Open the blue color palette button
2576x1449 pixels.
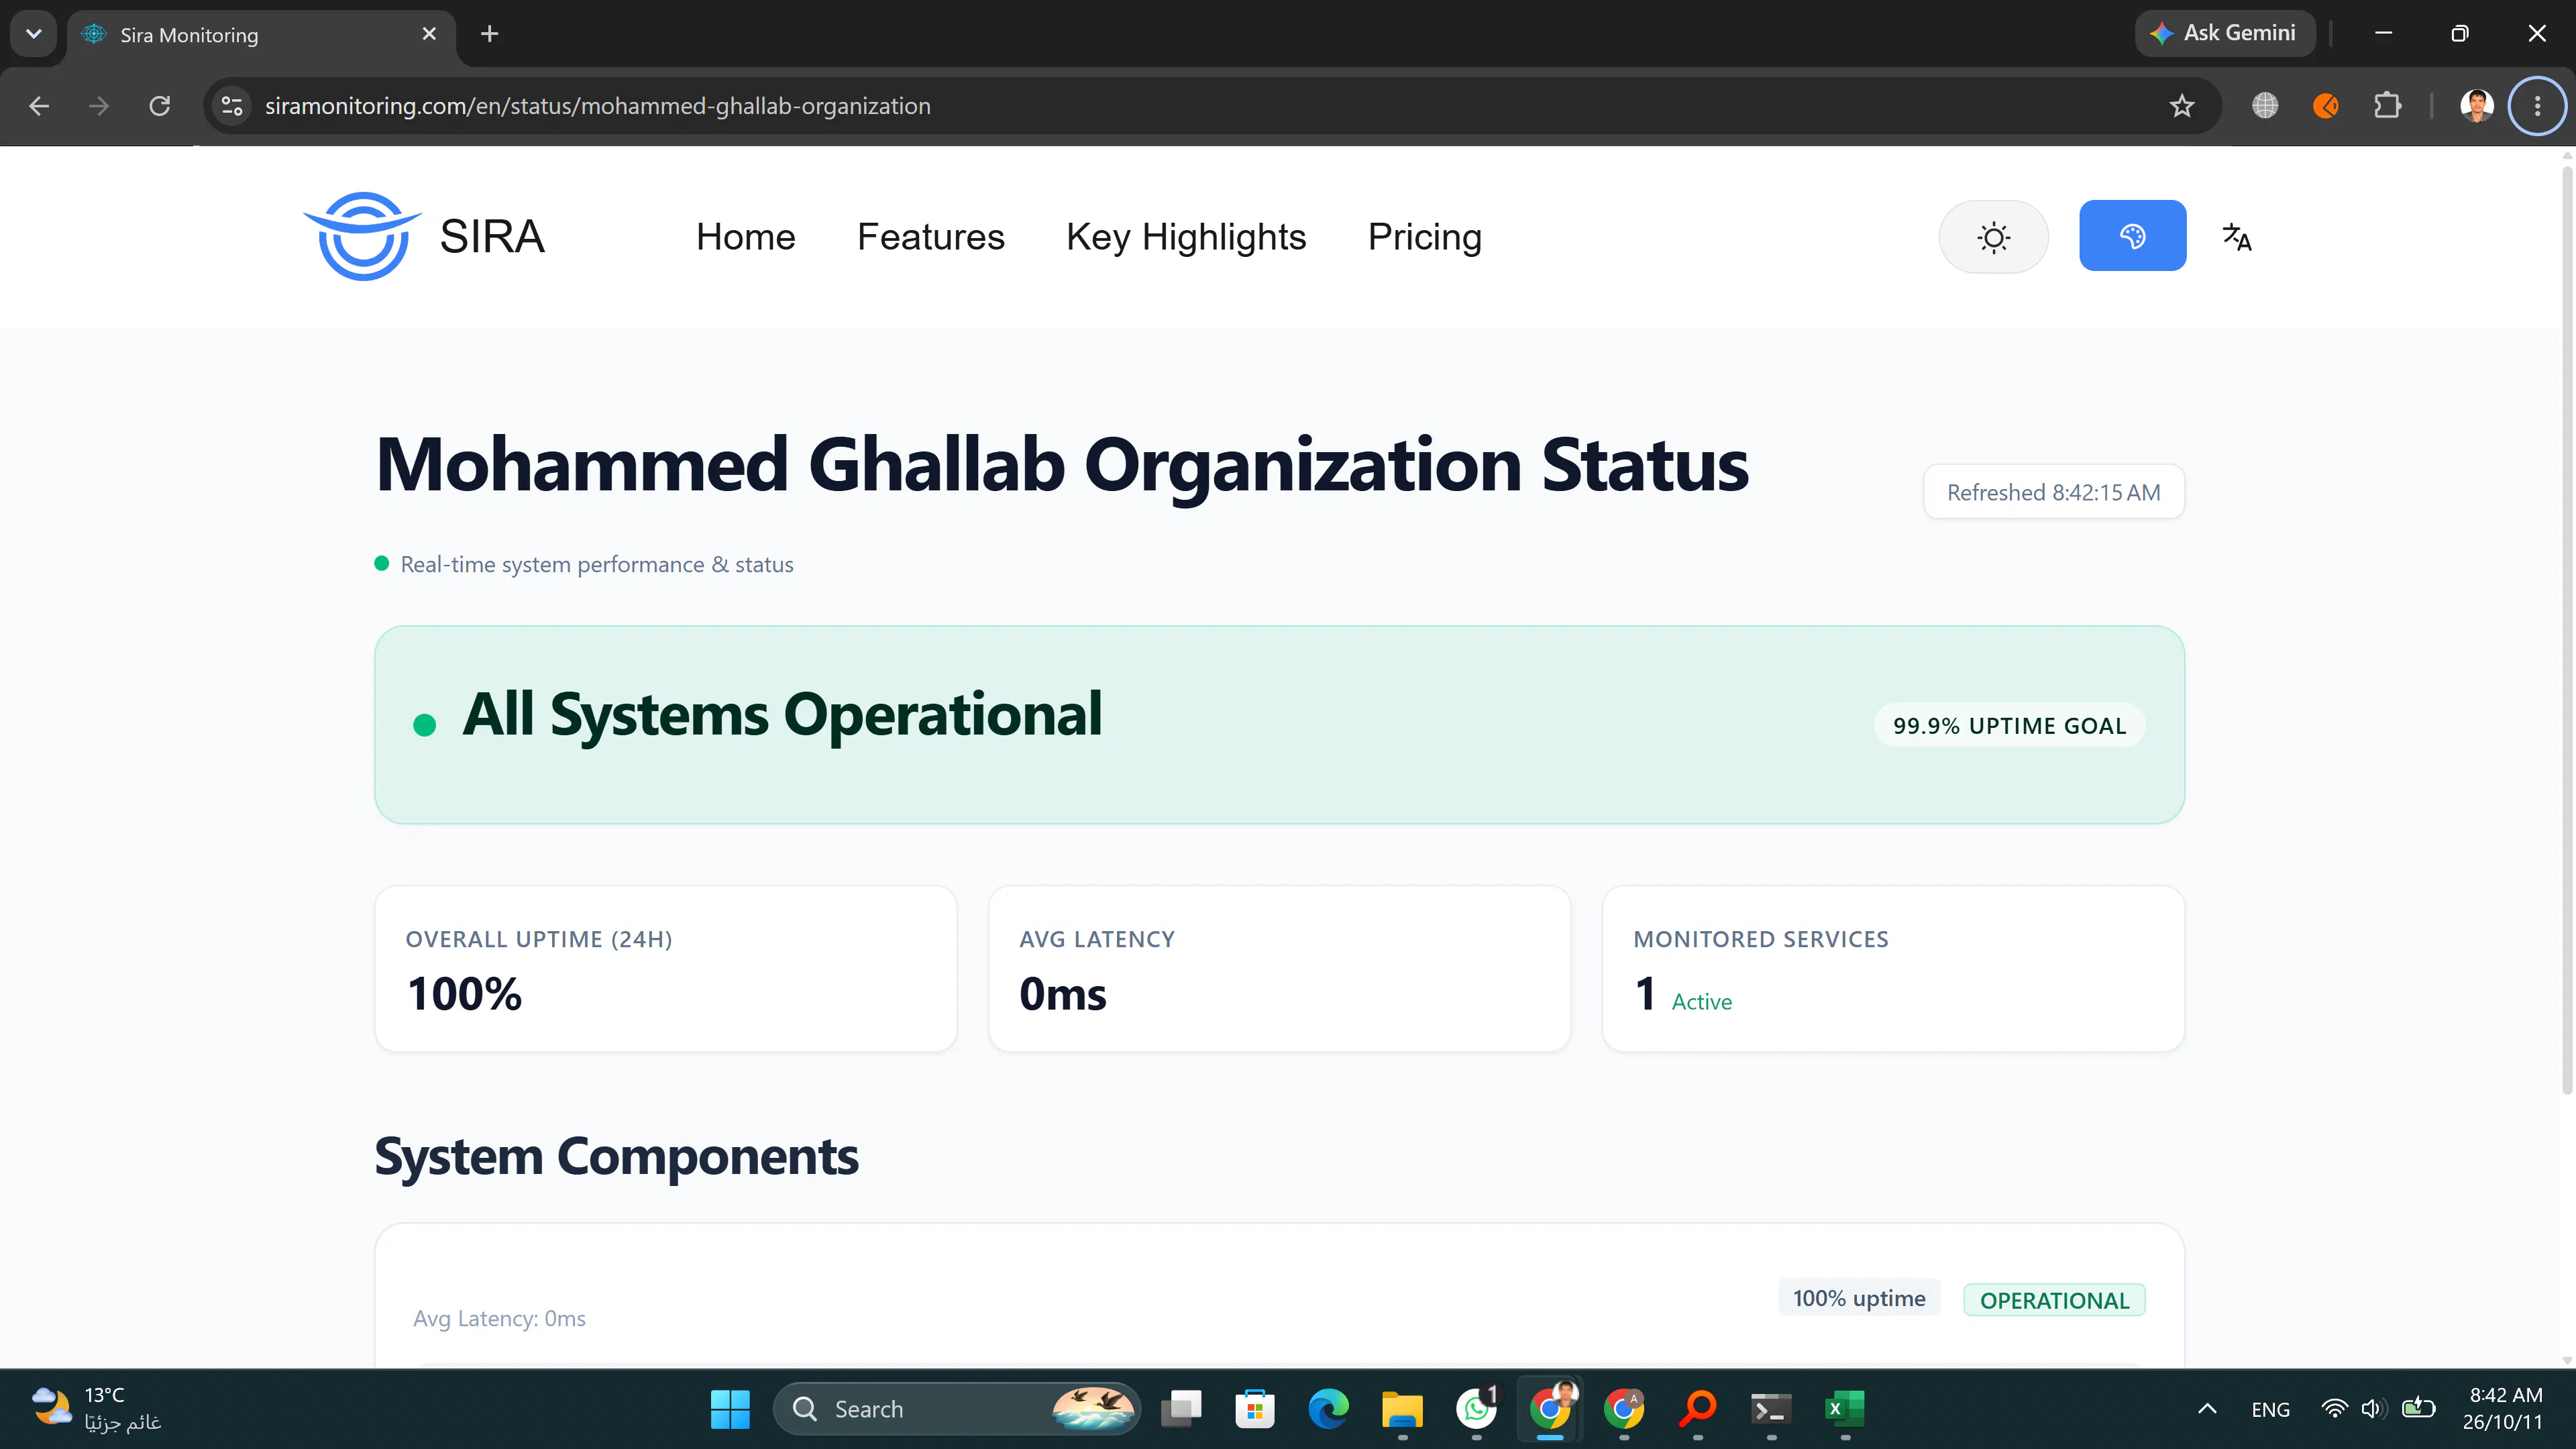click(x=2132, y=236)
